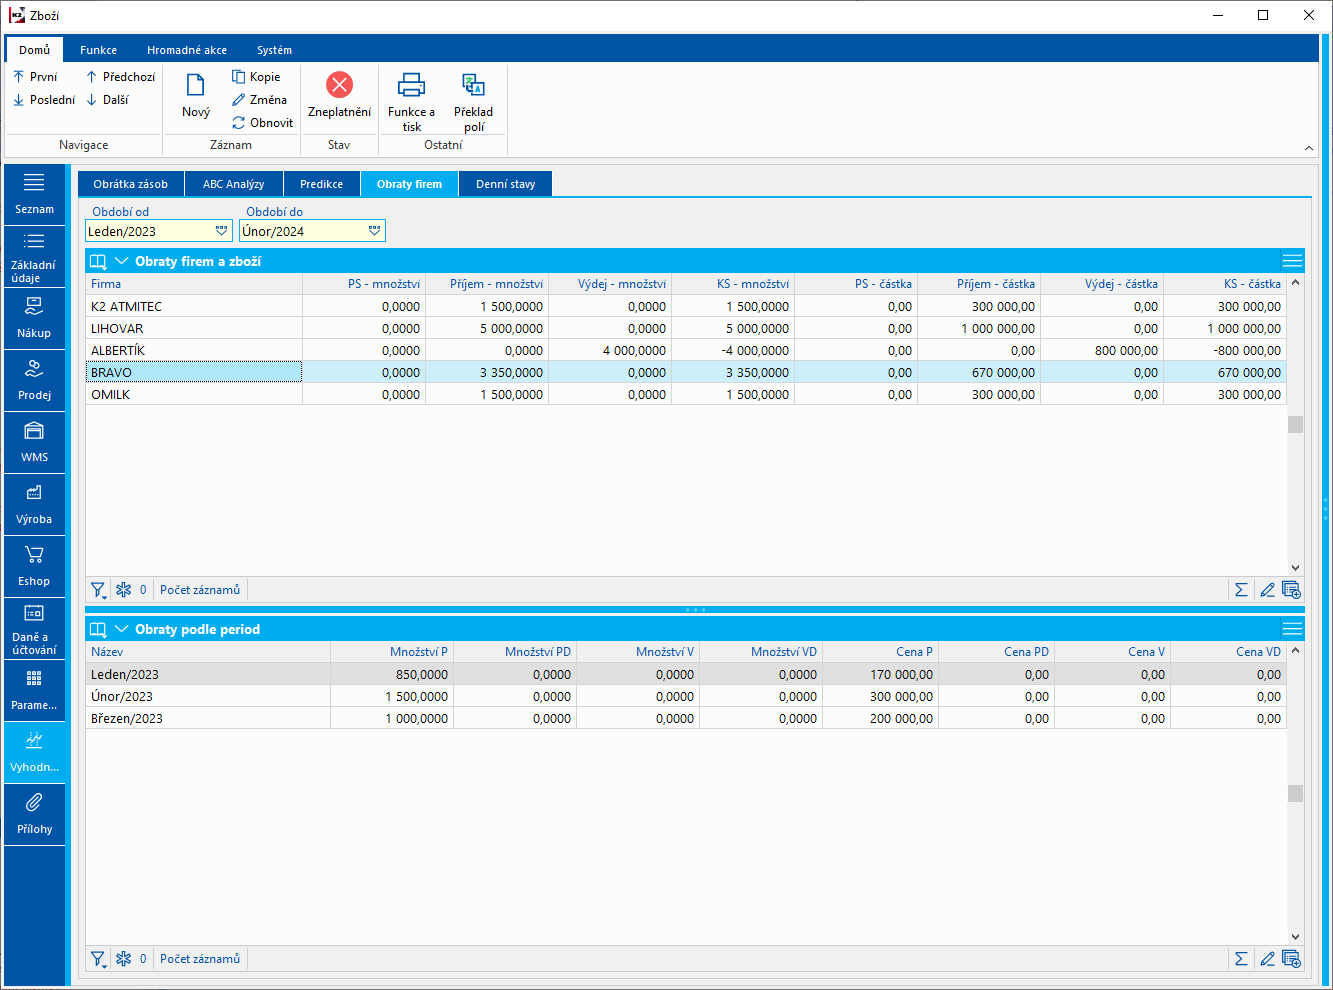This screenshot has height=990, width=1333.
Task: Collapse the Obraty firem a zboží section
Action: pyautogui.click(x=122, y=261)
